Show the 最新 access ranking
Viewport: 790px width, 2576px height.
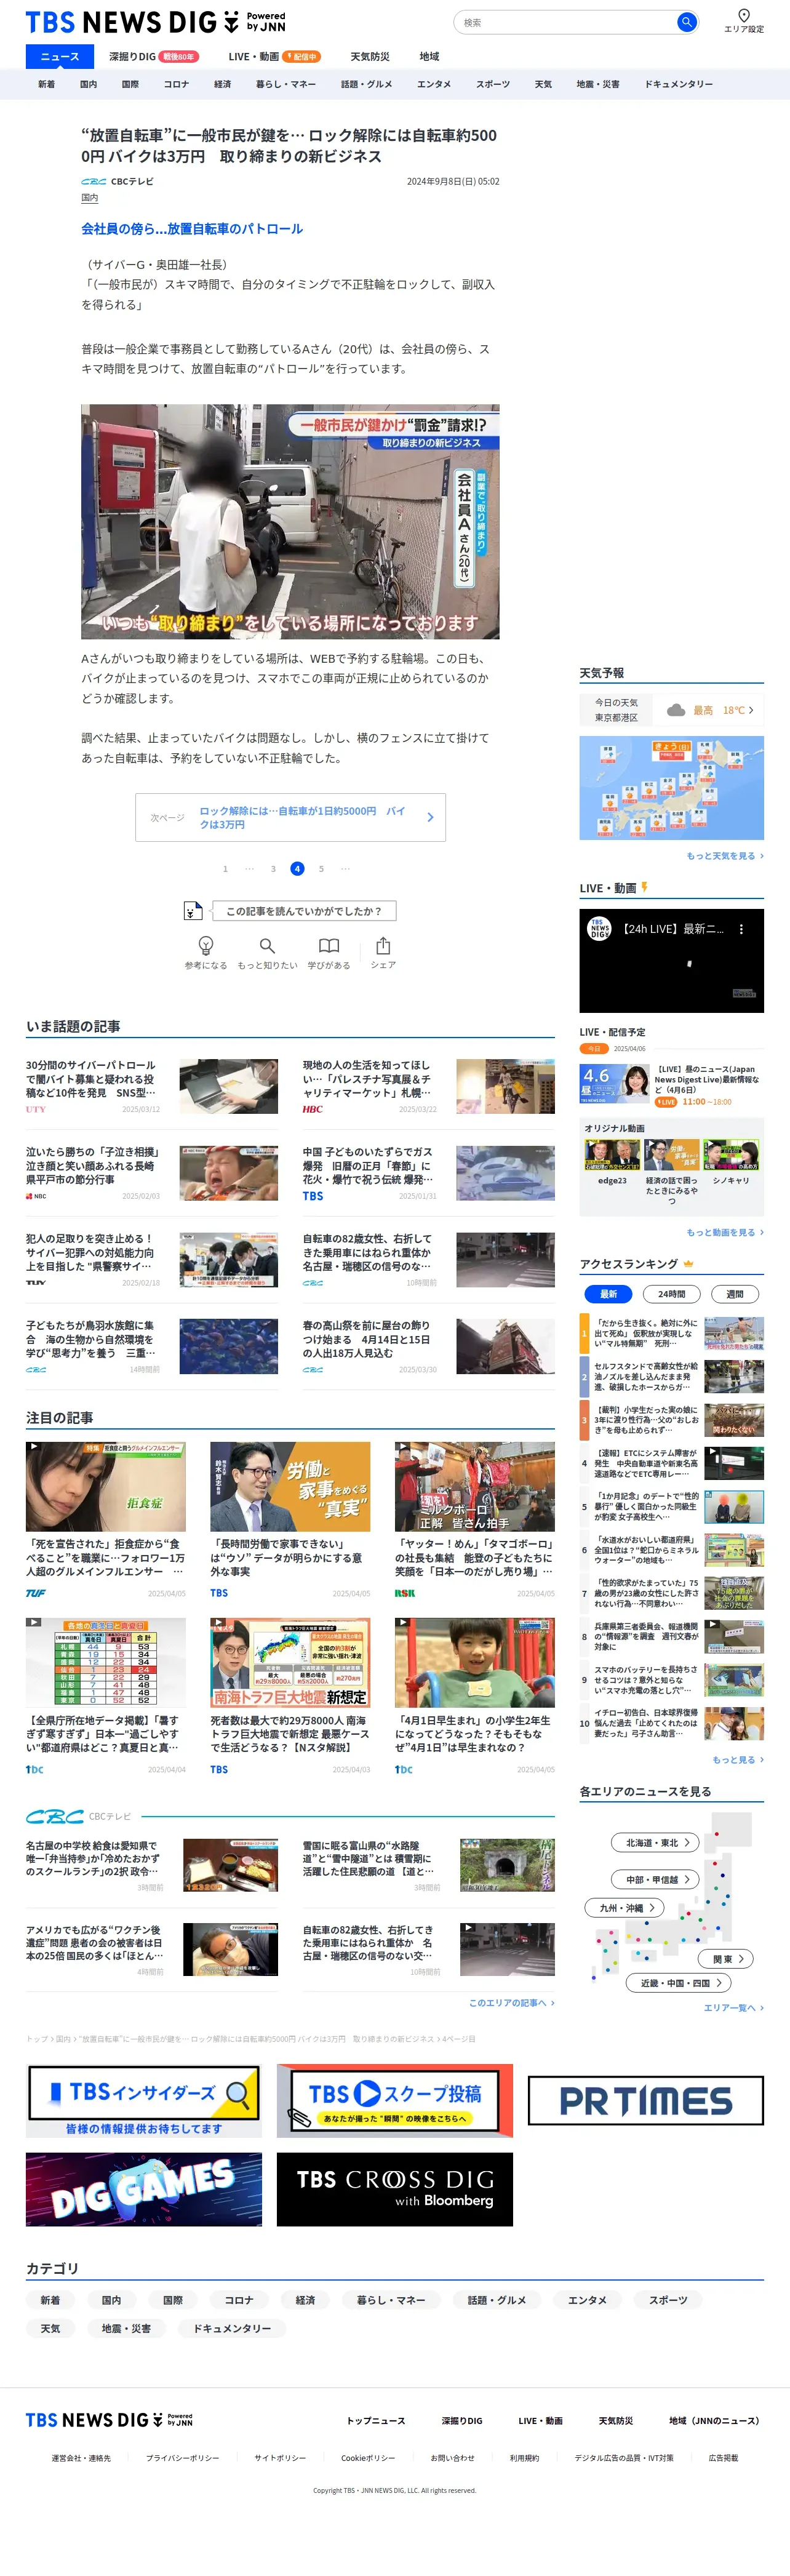(x=608, y=1294)
